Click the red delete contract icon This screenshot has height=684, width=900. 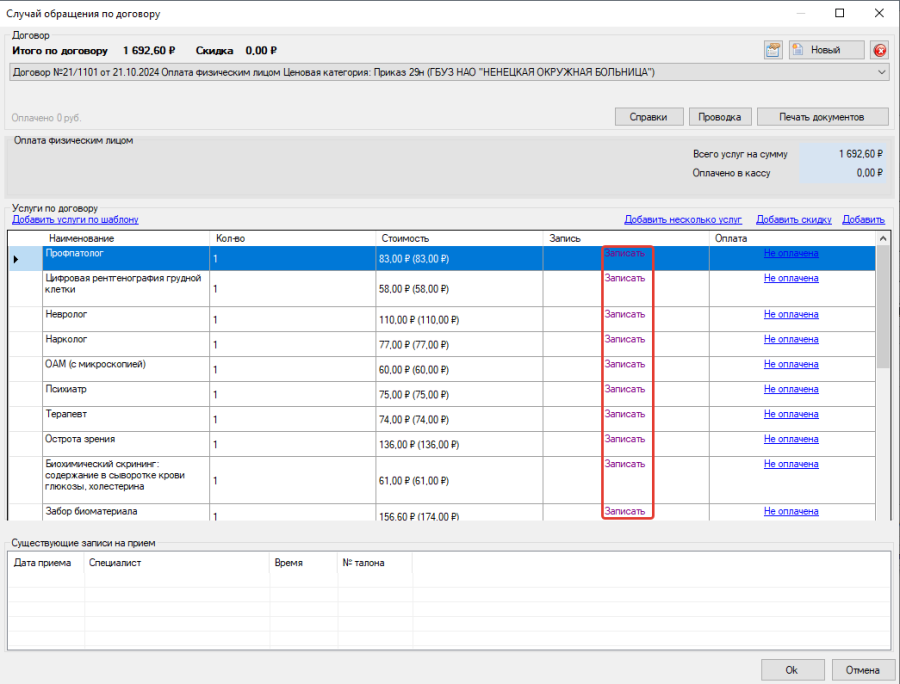pyautogui.click(x=879, y=50)
